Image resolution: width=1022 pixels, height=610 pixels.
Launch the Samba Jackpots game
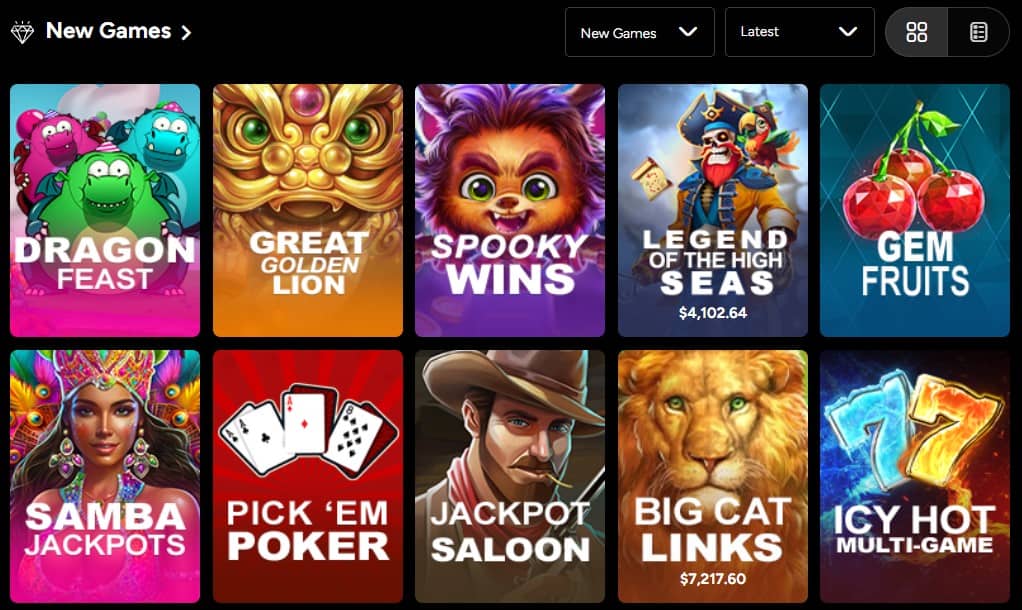(105, 476)
